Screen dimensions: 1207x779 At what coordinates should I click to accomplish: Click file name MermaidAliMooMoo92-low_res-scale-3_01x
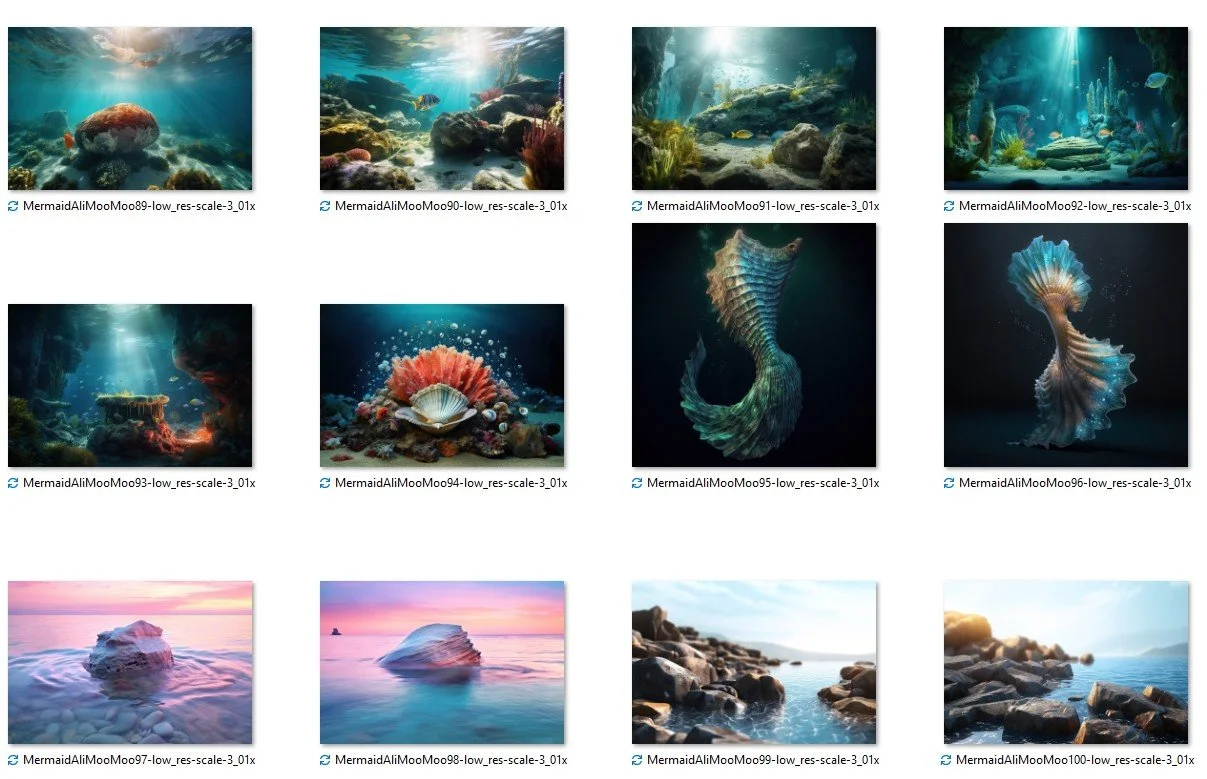[x=1075, y=206]
